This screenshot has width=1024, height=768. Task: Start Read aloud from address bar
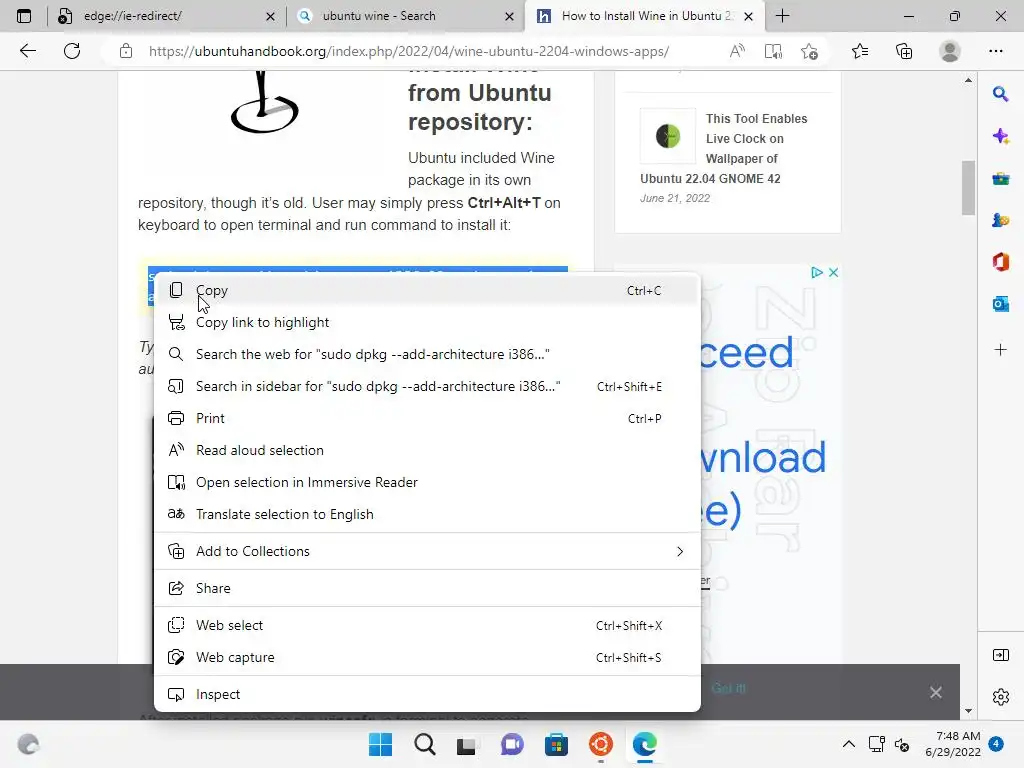737,52
